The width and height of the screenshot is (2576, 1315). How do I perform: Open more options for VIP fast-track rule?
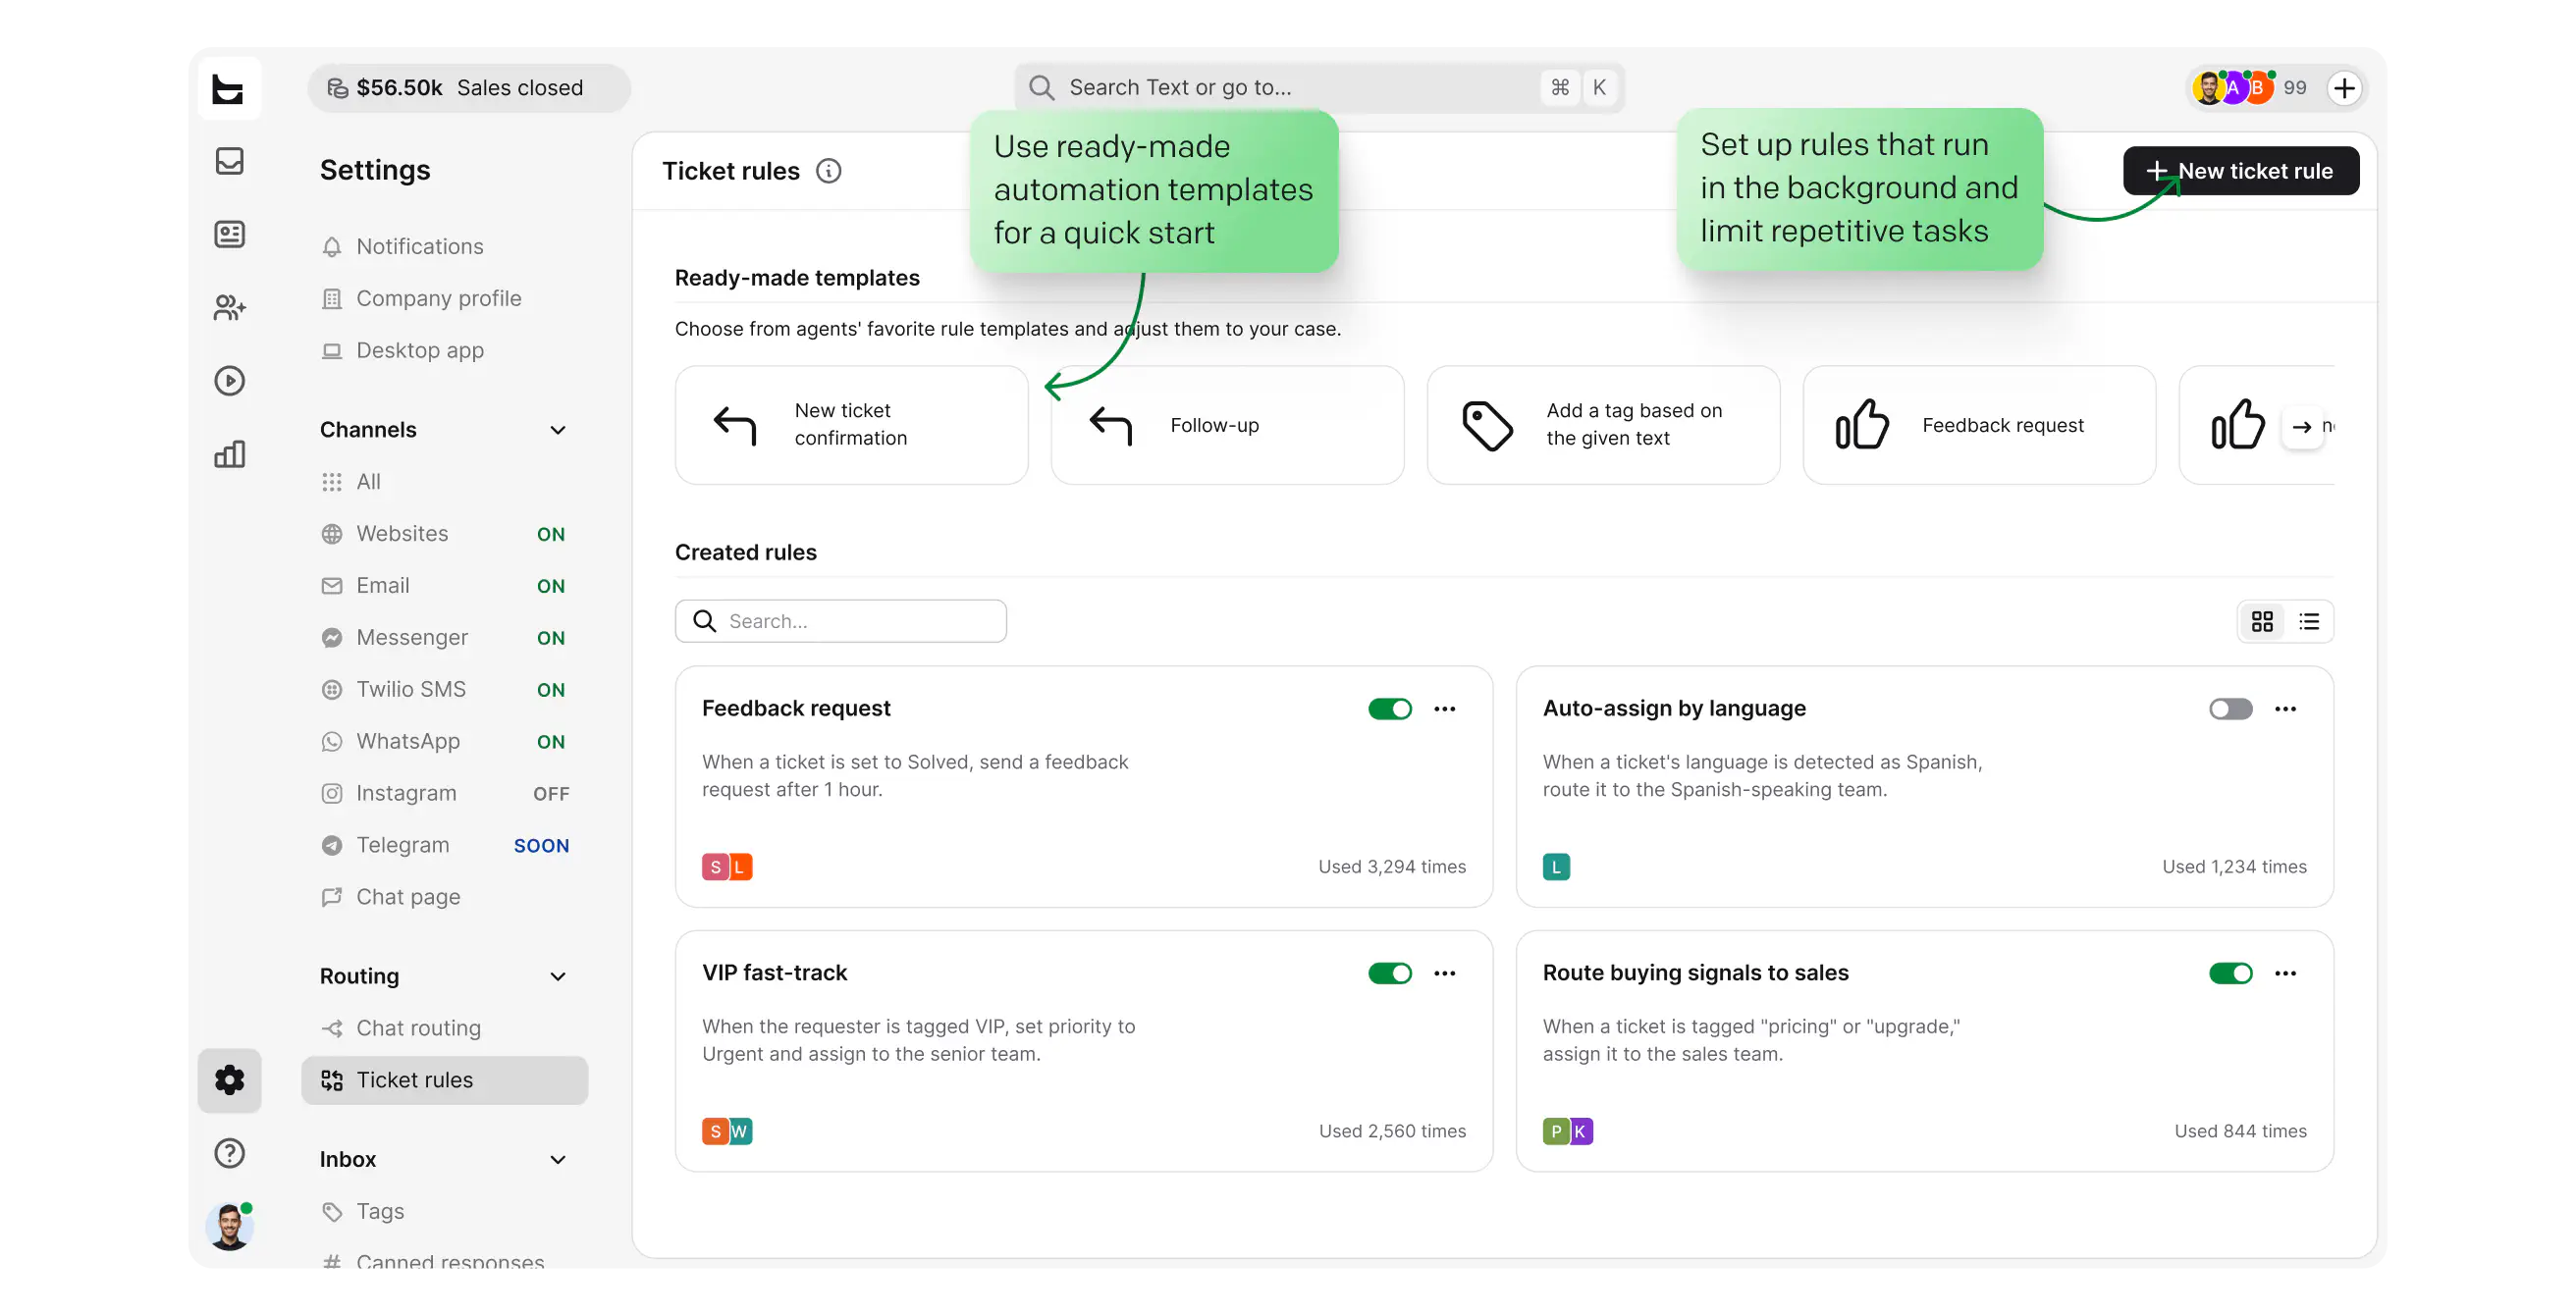[1444, 973]
